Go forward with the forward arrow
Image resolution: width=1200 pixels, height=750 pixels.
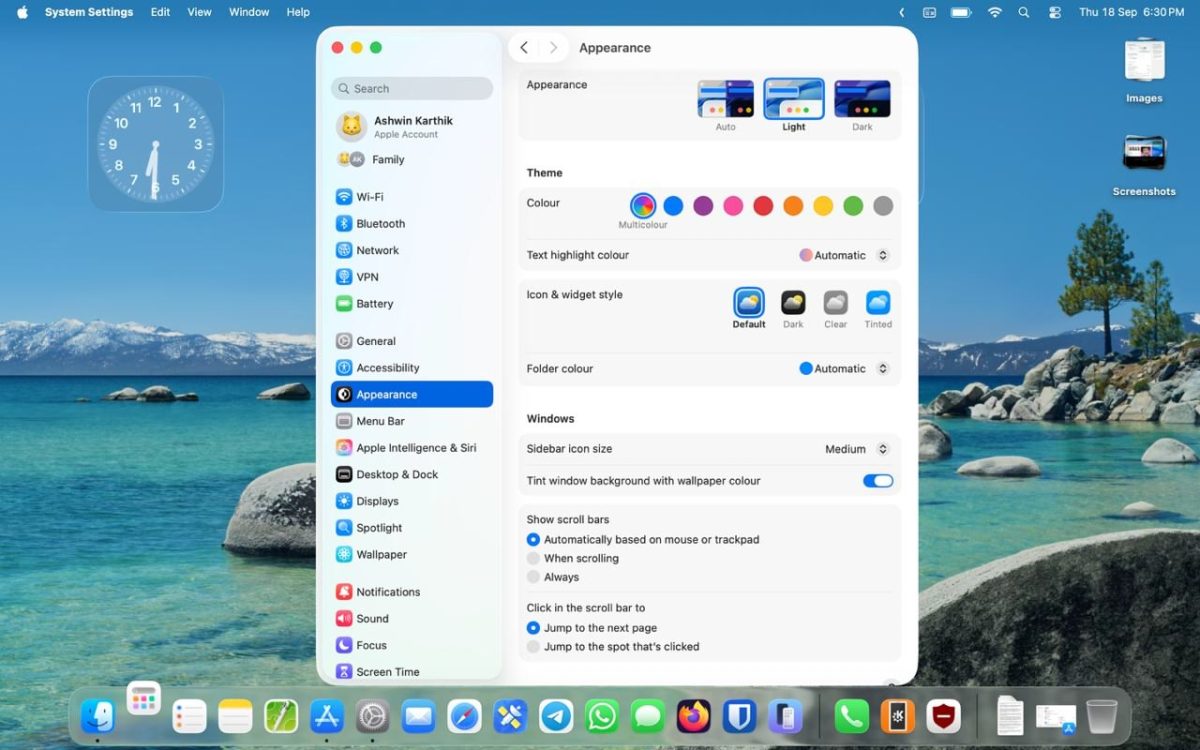[x=553, y=48]
